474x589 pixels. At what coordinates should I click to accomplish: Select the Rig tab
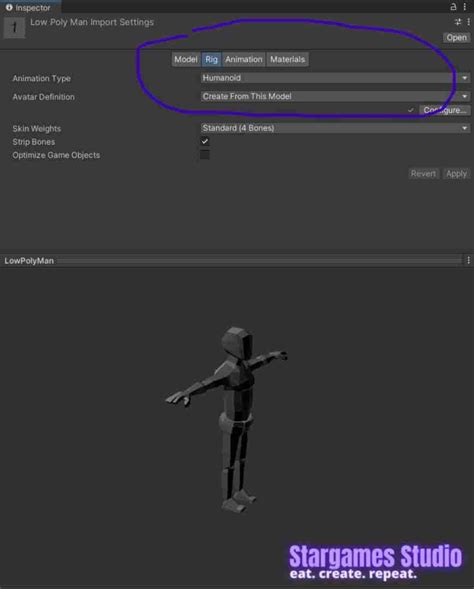point(211,59)
